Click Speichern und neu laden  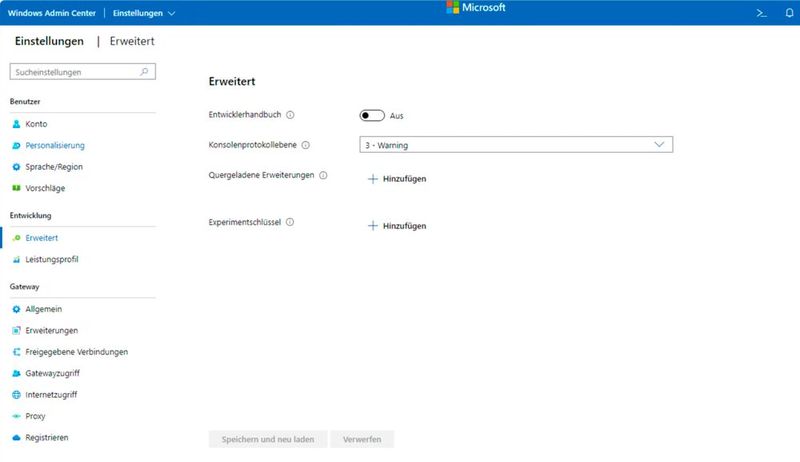coord(268,439)
